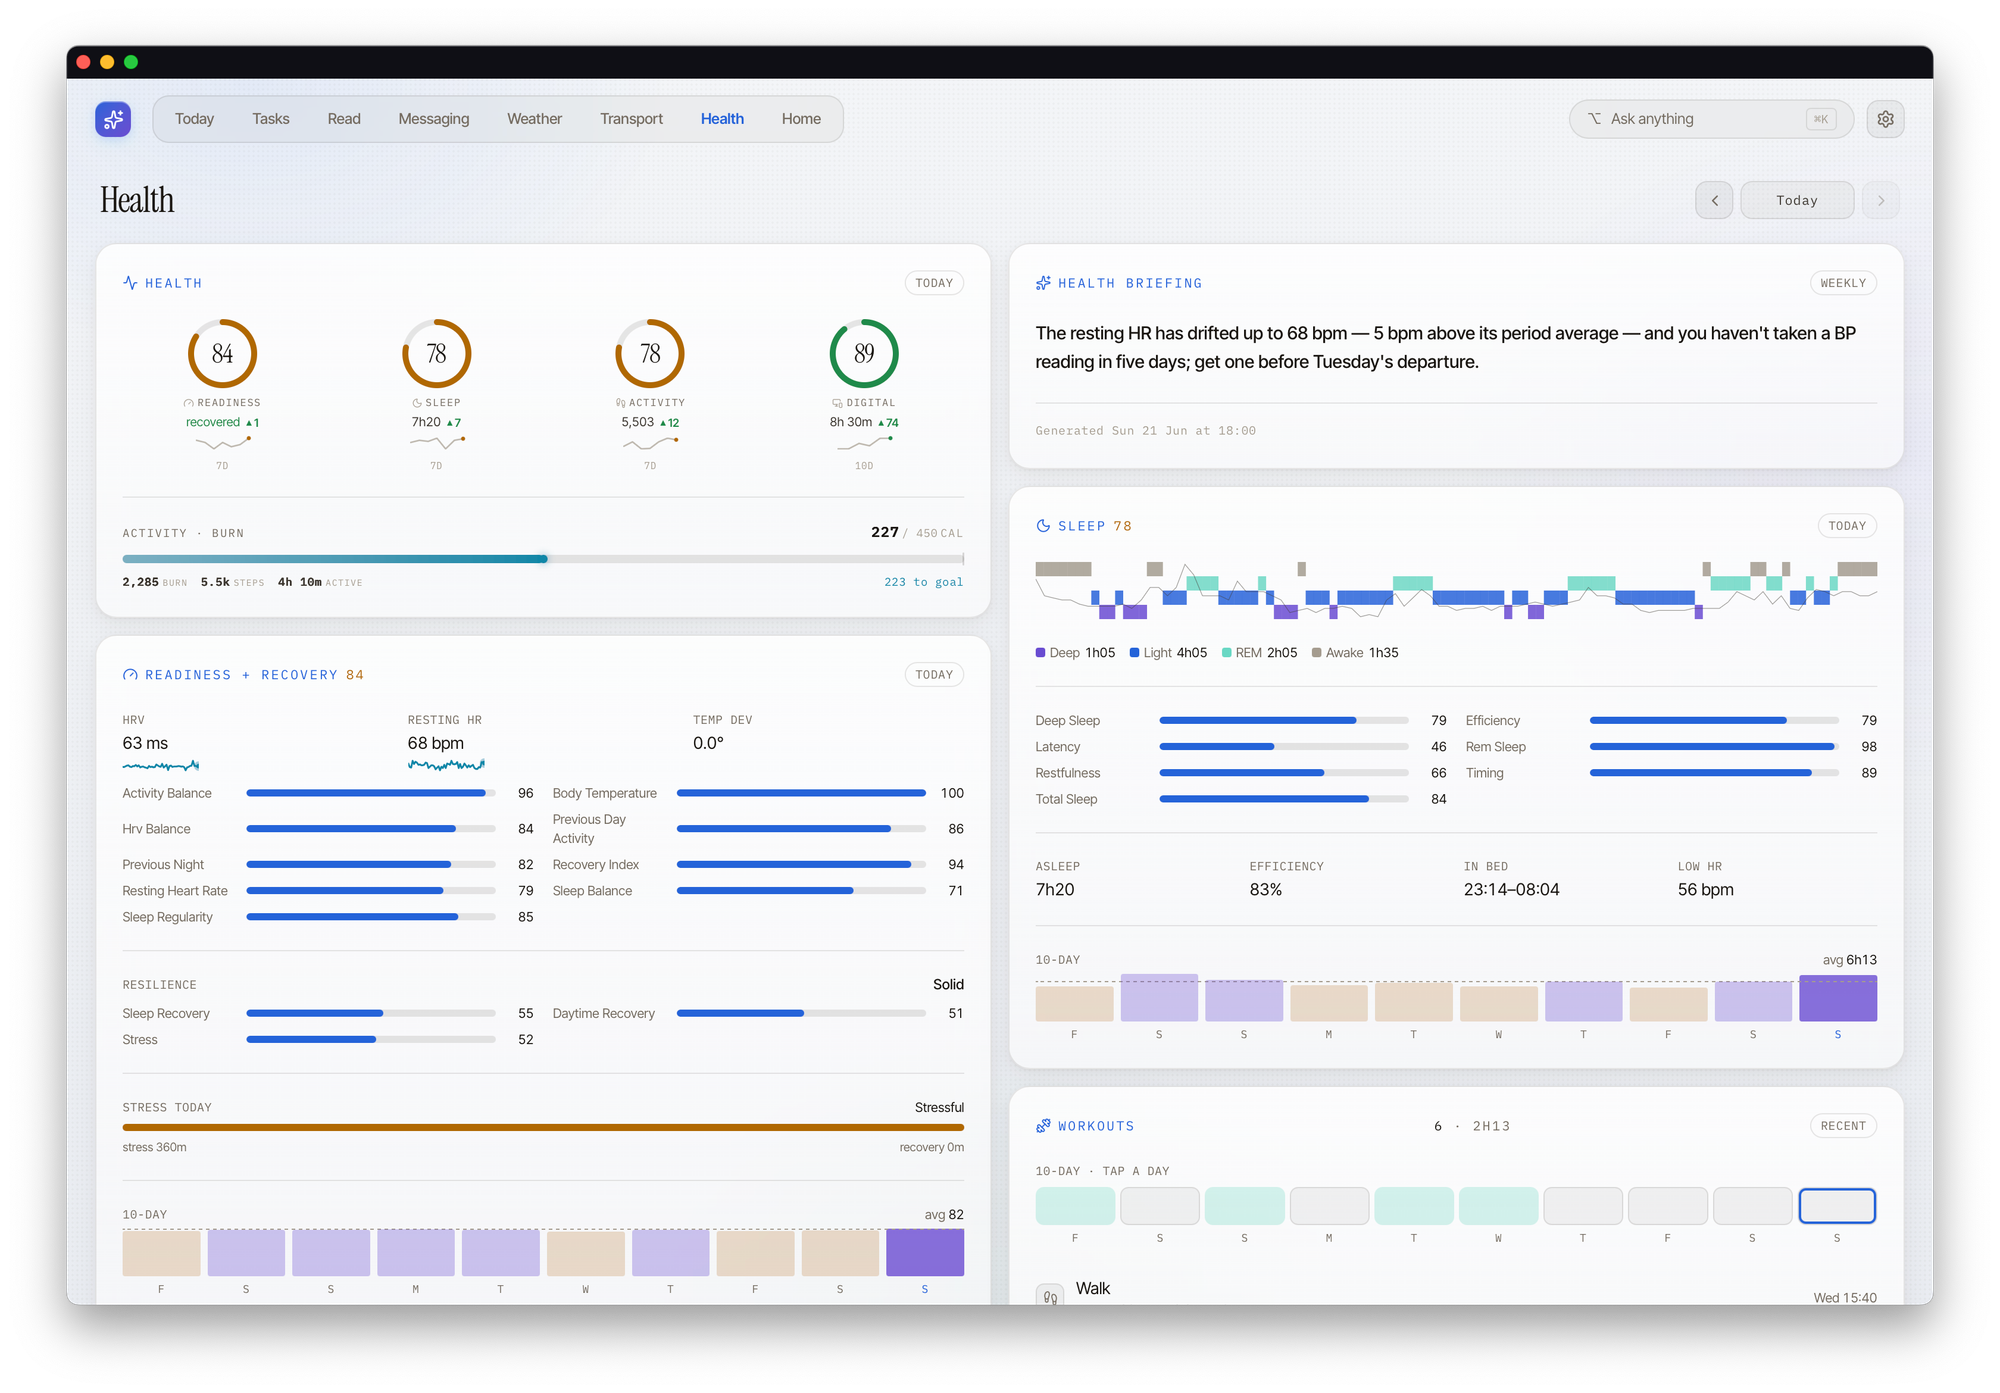Click the Resilience 'Solid' label
The width and height of the screenshot is (2000, 1393).
point(948,985)
